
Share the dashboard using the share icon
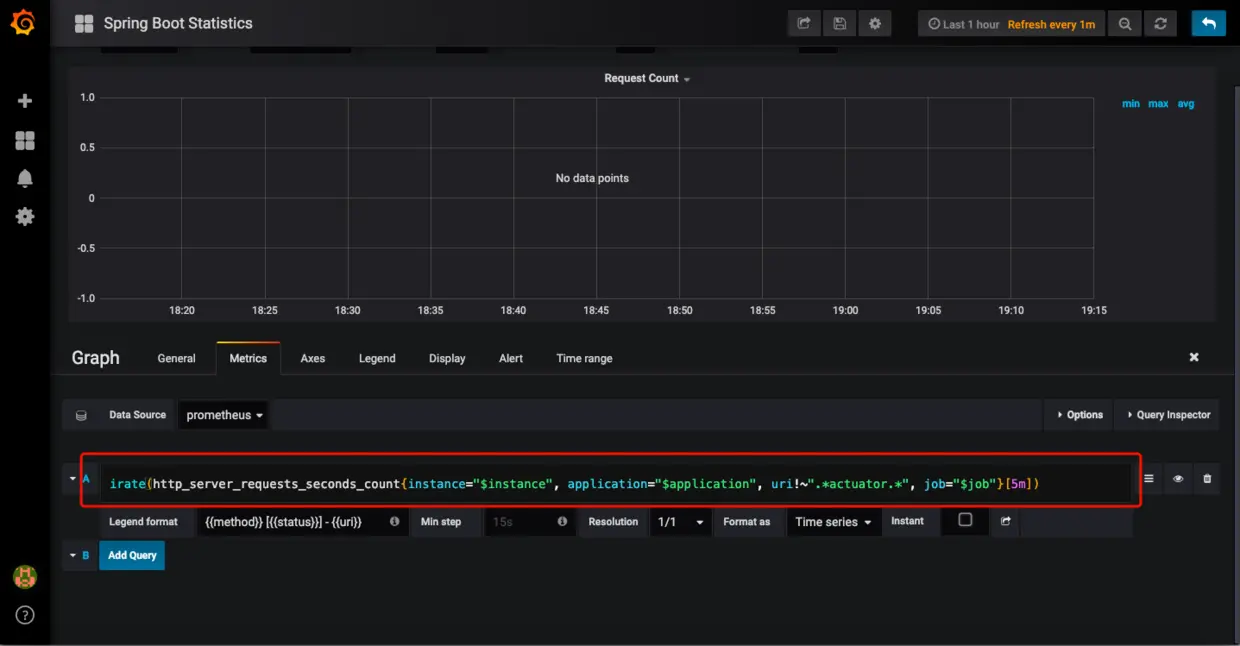[x=804, y=23]
